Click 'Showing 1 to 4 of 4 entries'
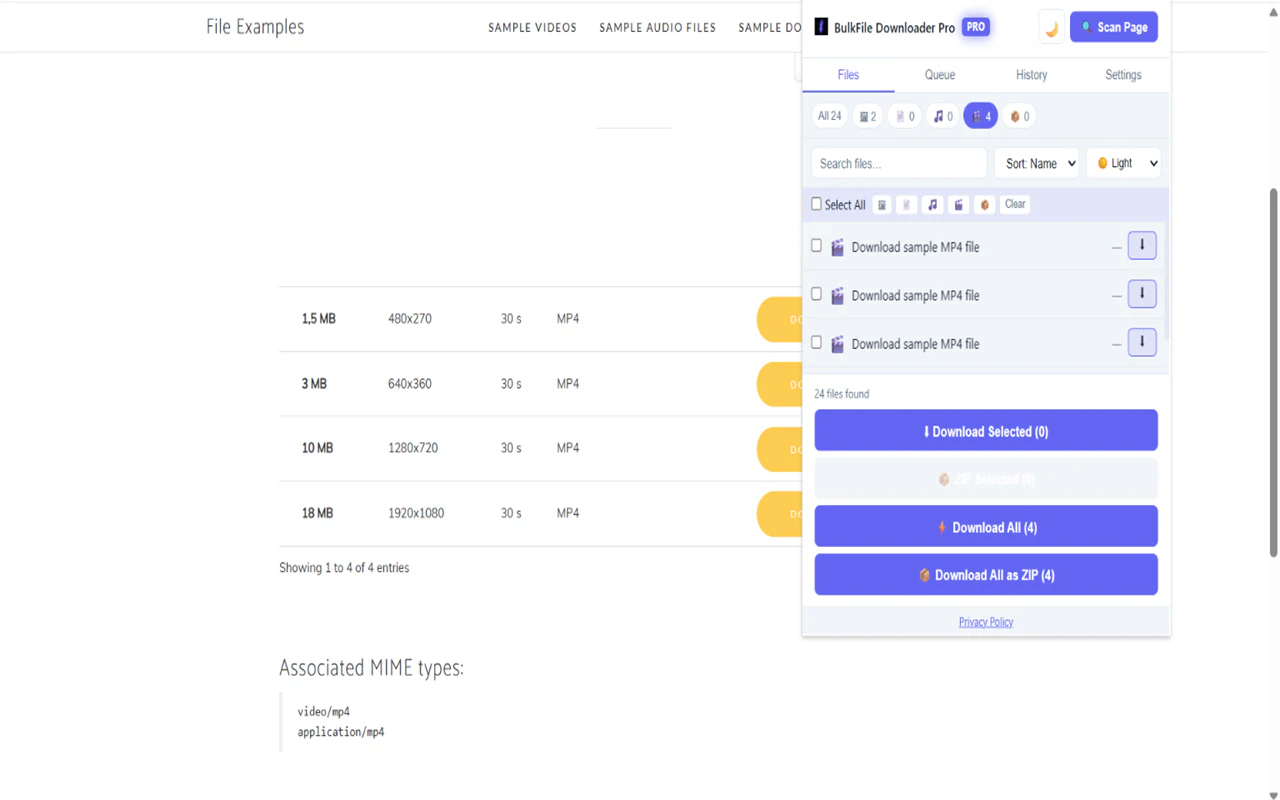Image resolution: width=1280 pixels, height=800 pixels. 344,568
